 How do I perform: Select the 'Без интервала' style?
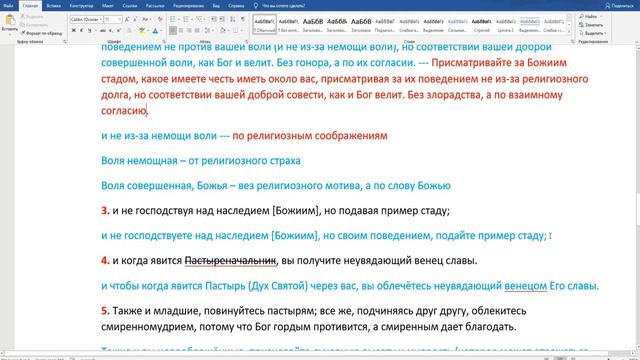click(x=289, y=24)
